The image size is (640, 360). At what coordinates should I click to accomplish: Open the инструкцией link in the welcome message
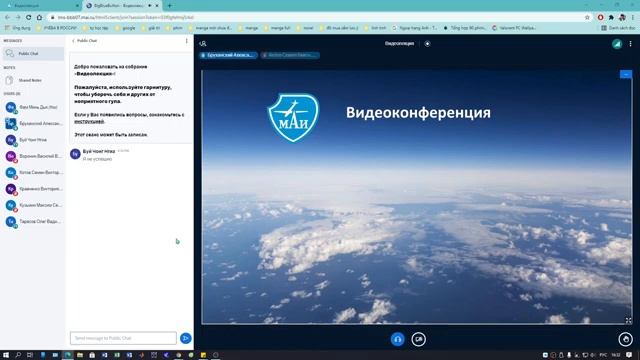point(89,121)
